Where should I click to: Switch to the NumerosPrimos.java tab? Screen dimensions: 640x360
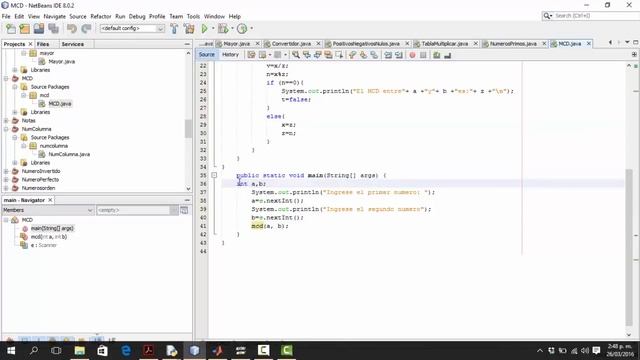pos(513,44)
